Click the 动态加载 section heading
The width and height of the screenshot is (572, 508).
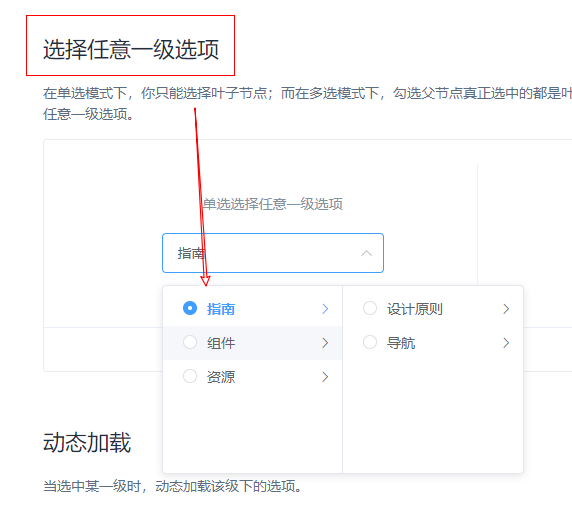pyautogui.click(x=87, y=442)
